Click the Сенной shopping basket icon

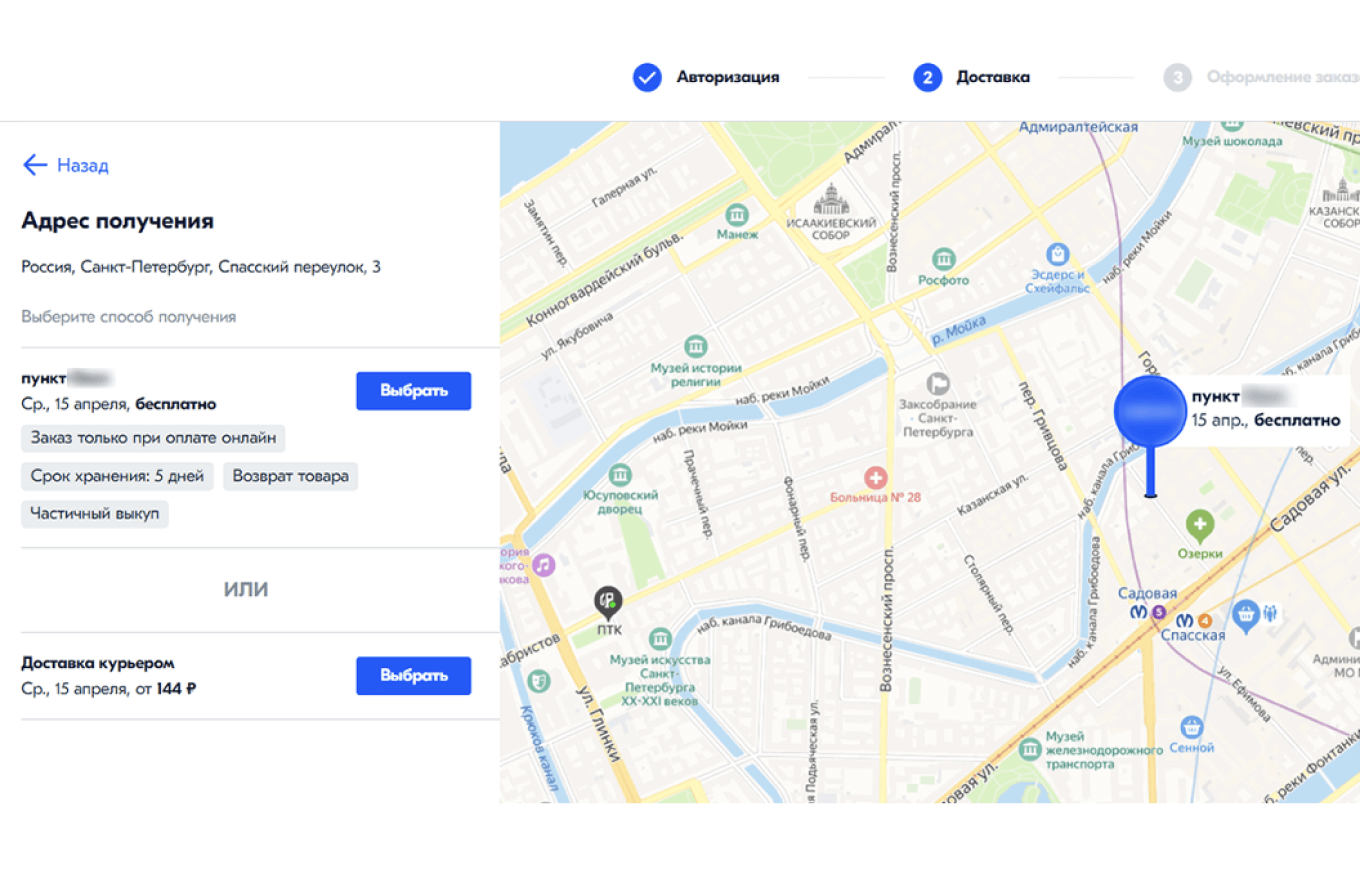click(x=1190, y=727)
